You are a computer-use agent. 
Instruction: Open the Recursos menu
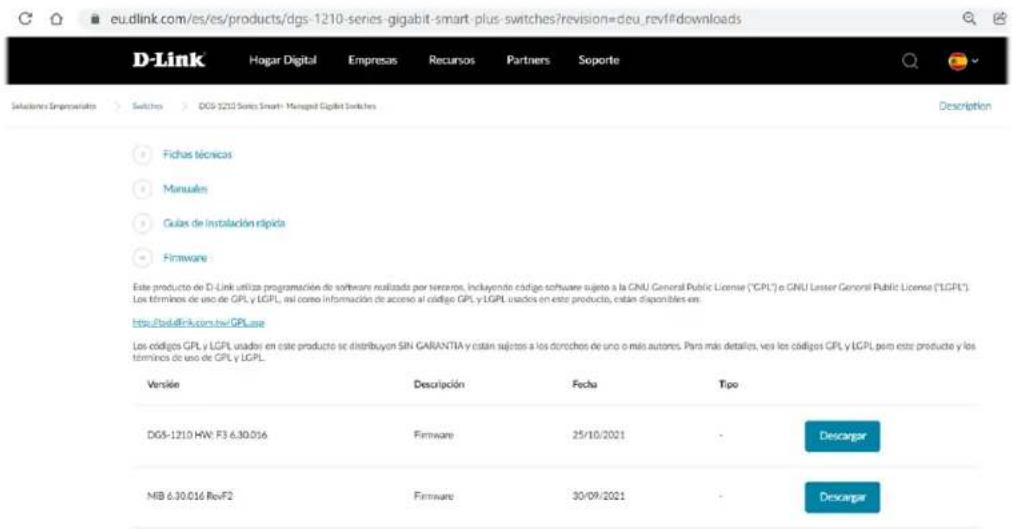[x=452, y=60]
